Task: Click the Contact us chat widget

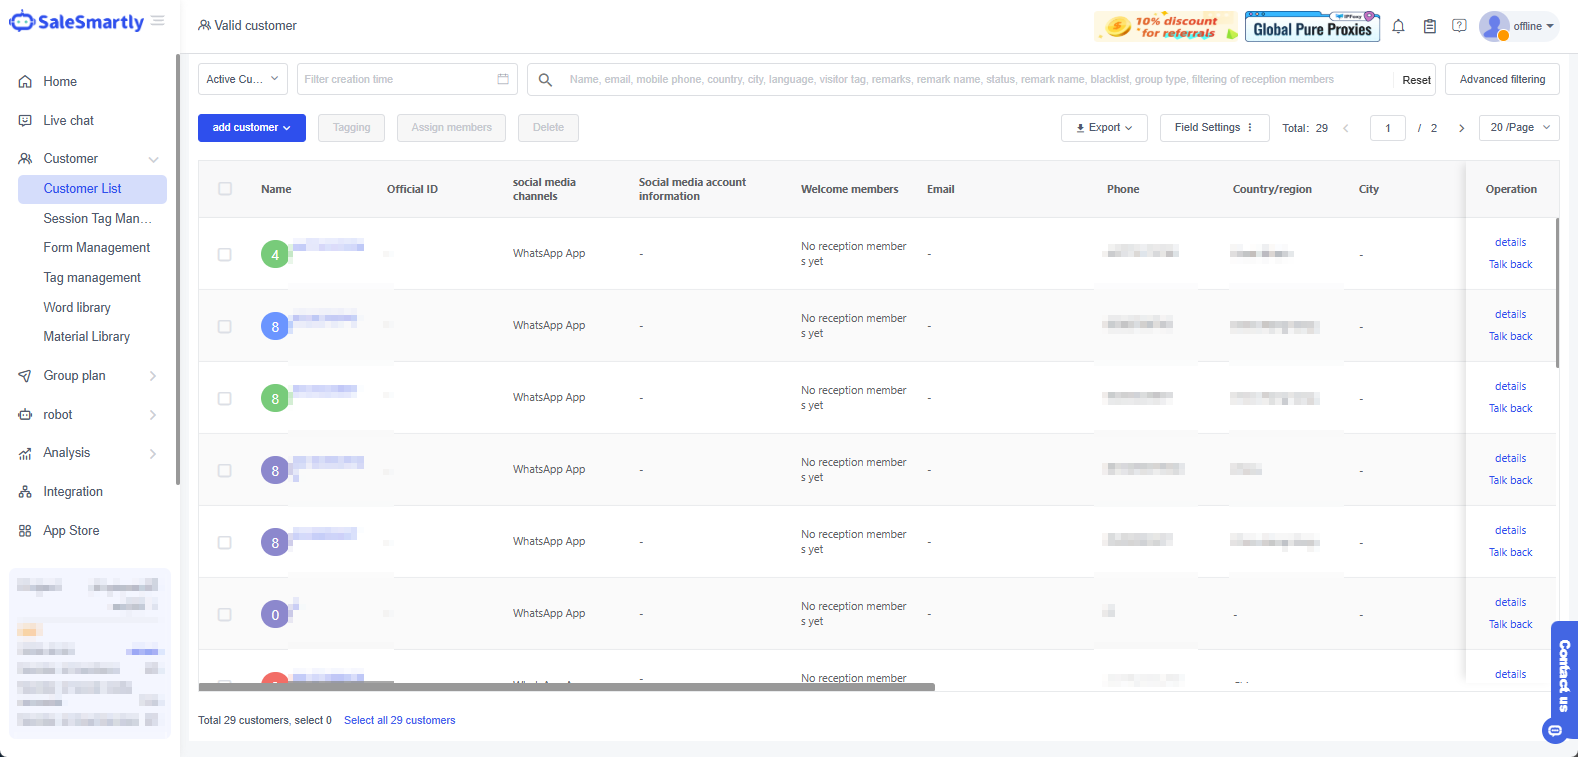Action: pos(1563,680)
